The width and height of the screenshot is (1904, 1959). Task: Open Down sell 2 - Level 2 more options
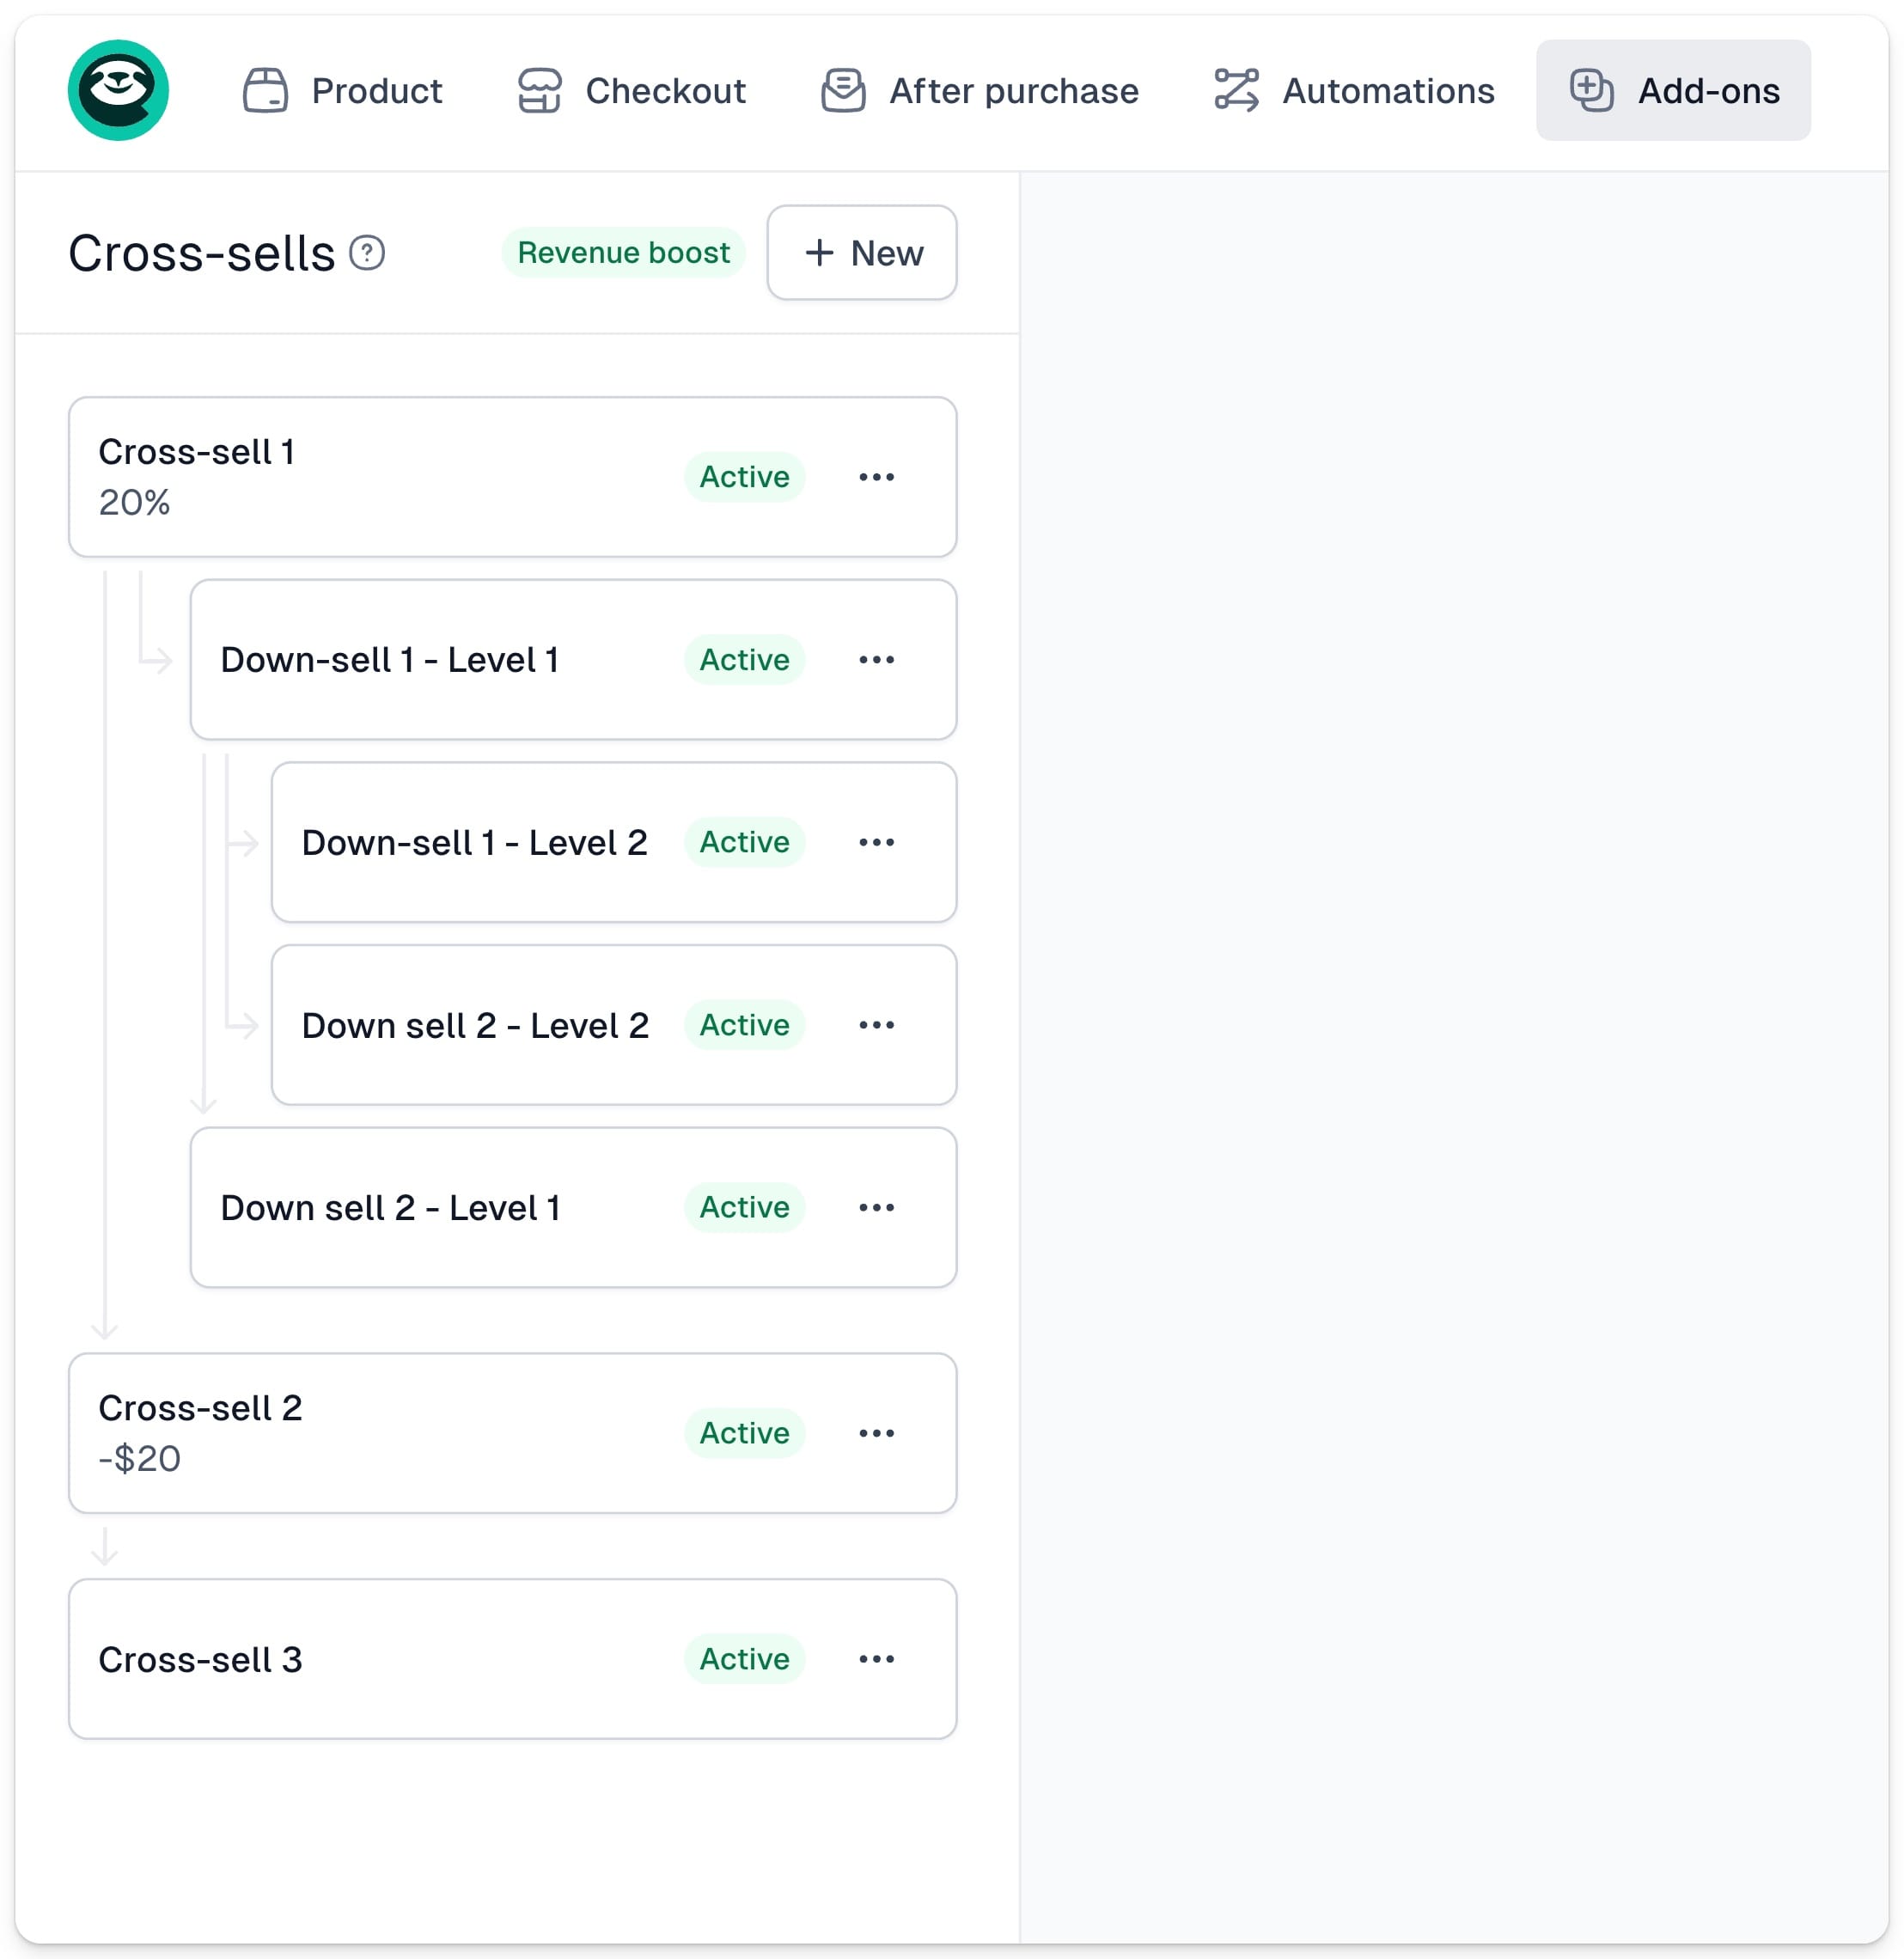point(876,1025)
